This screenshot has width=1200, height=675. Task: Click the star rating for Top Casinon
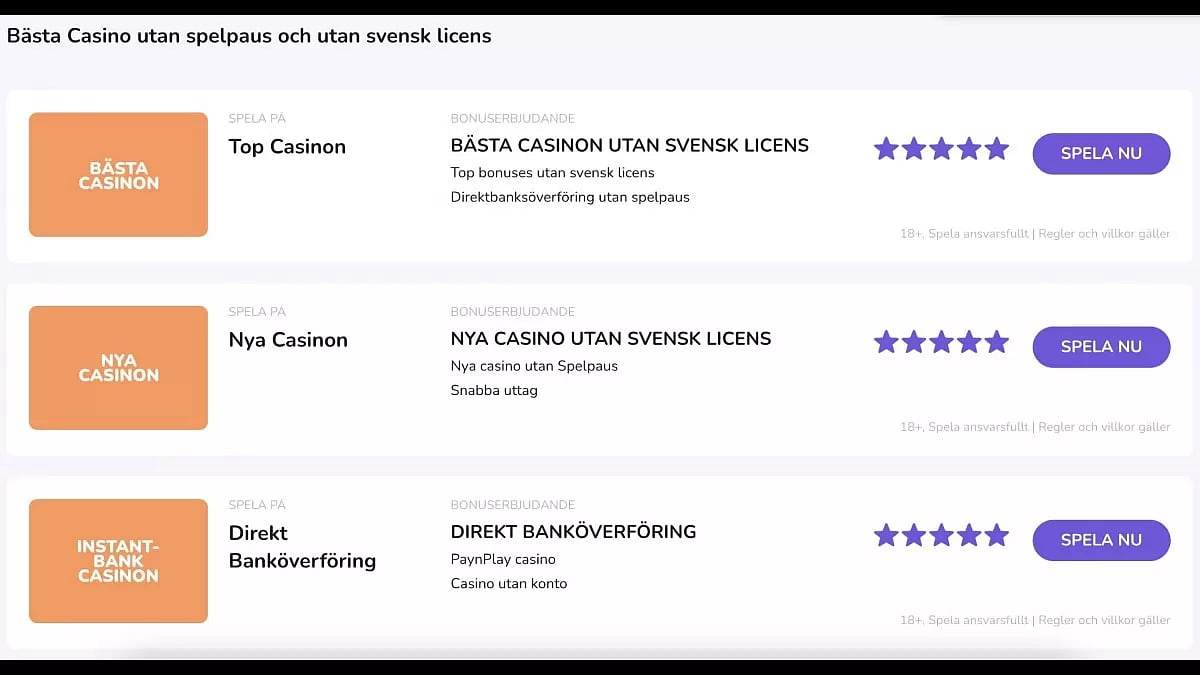click(941, 149)
